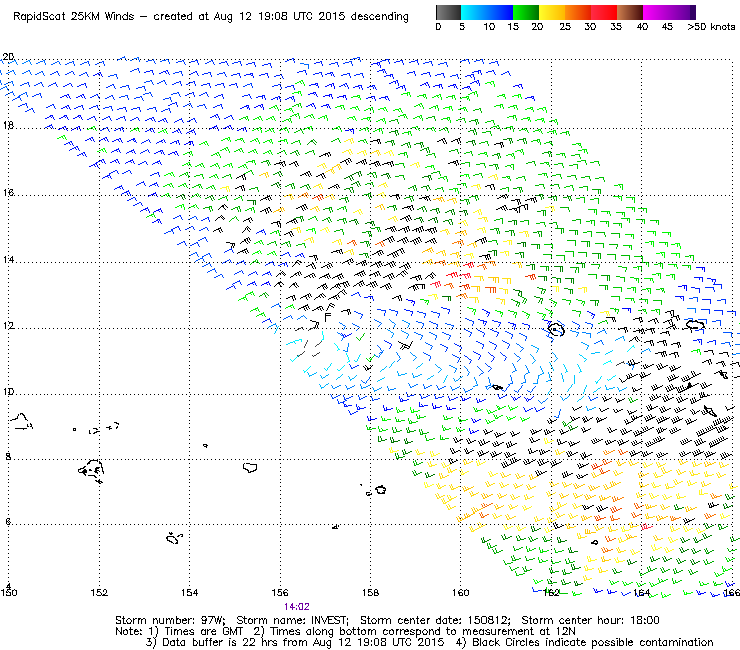Click the island outline at far left near 9N

(22, 422)
